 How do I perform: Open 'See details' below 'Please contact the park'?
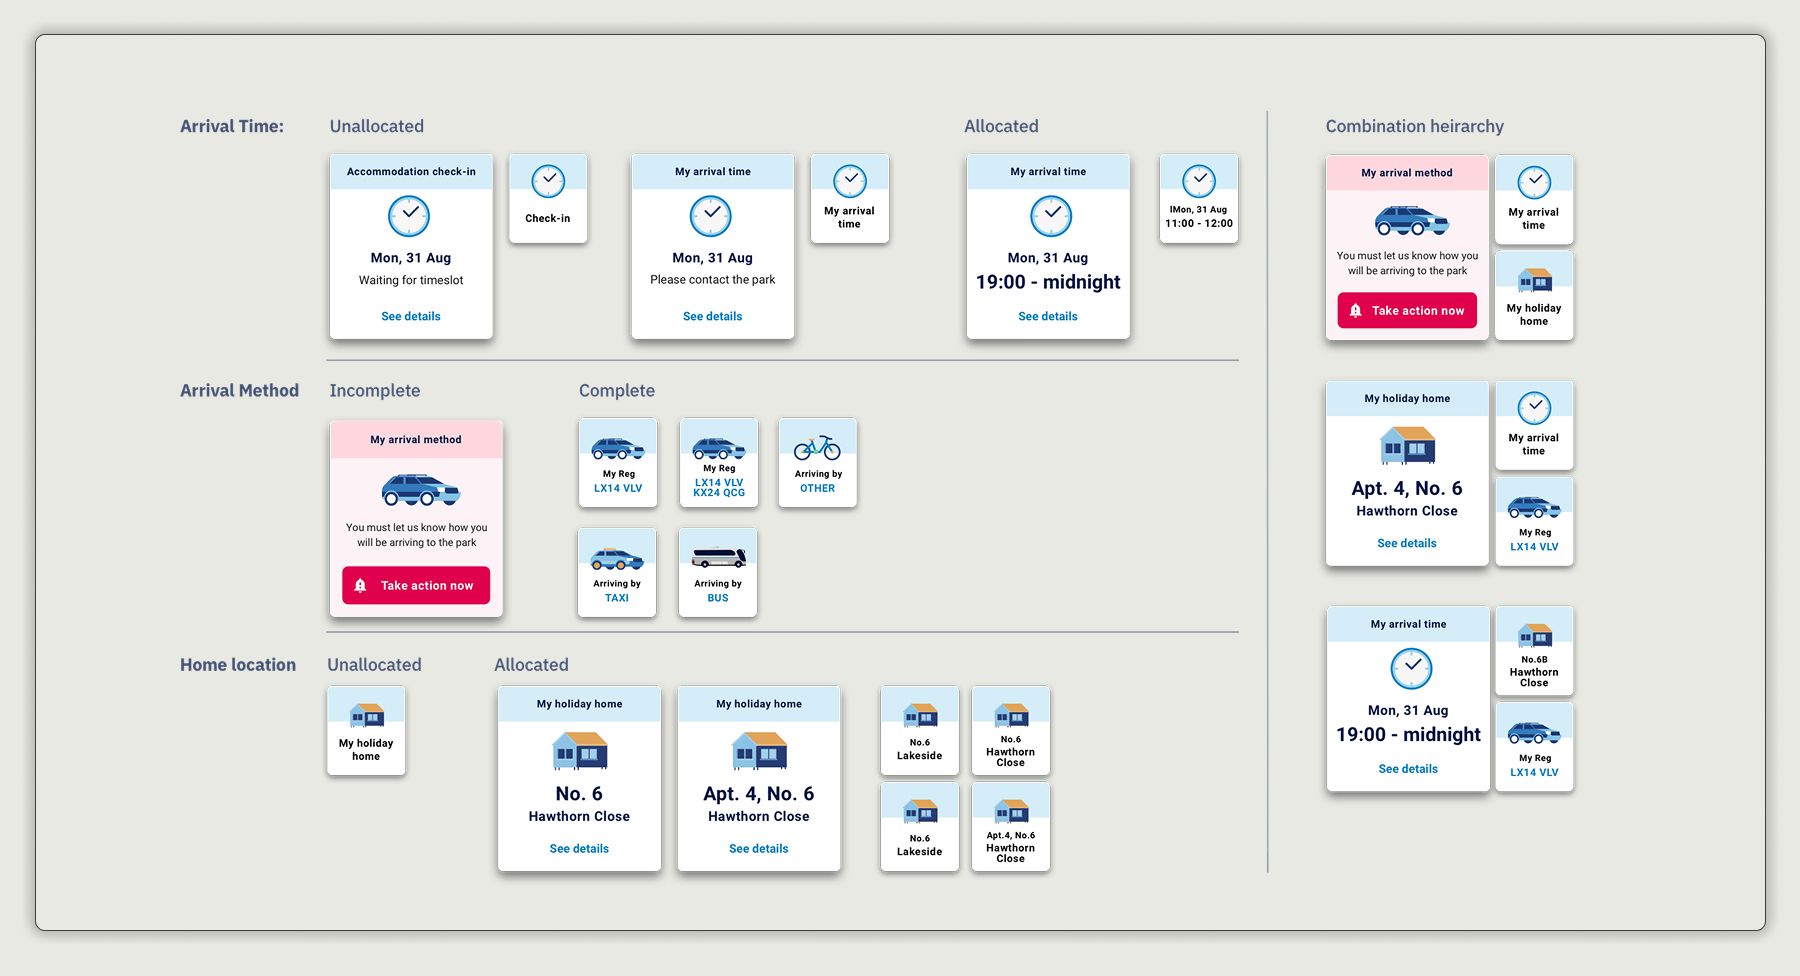tap(713, 316)
